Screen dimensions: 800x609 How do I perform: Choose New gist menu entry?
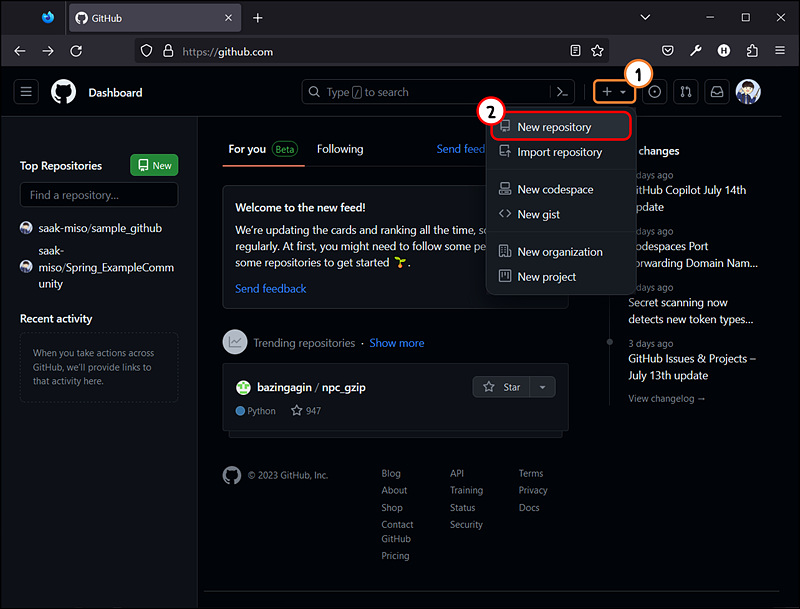(x=561, y=214)
